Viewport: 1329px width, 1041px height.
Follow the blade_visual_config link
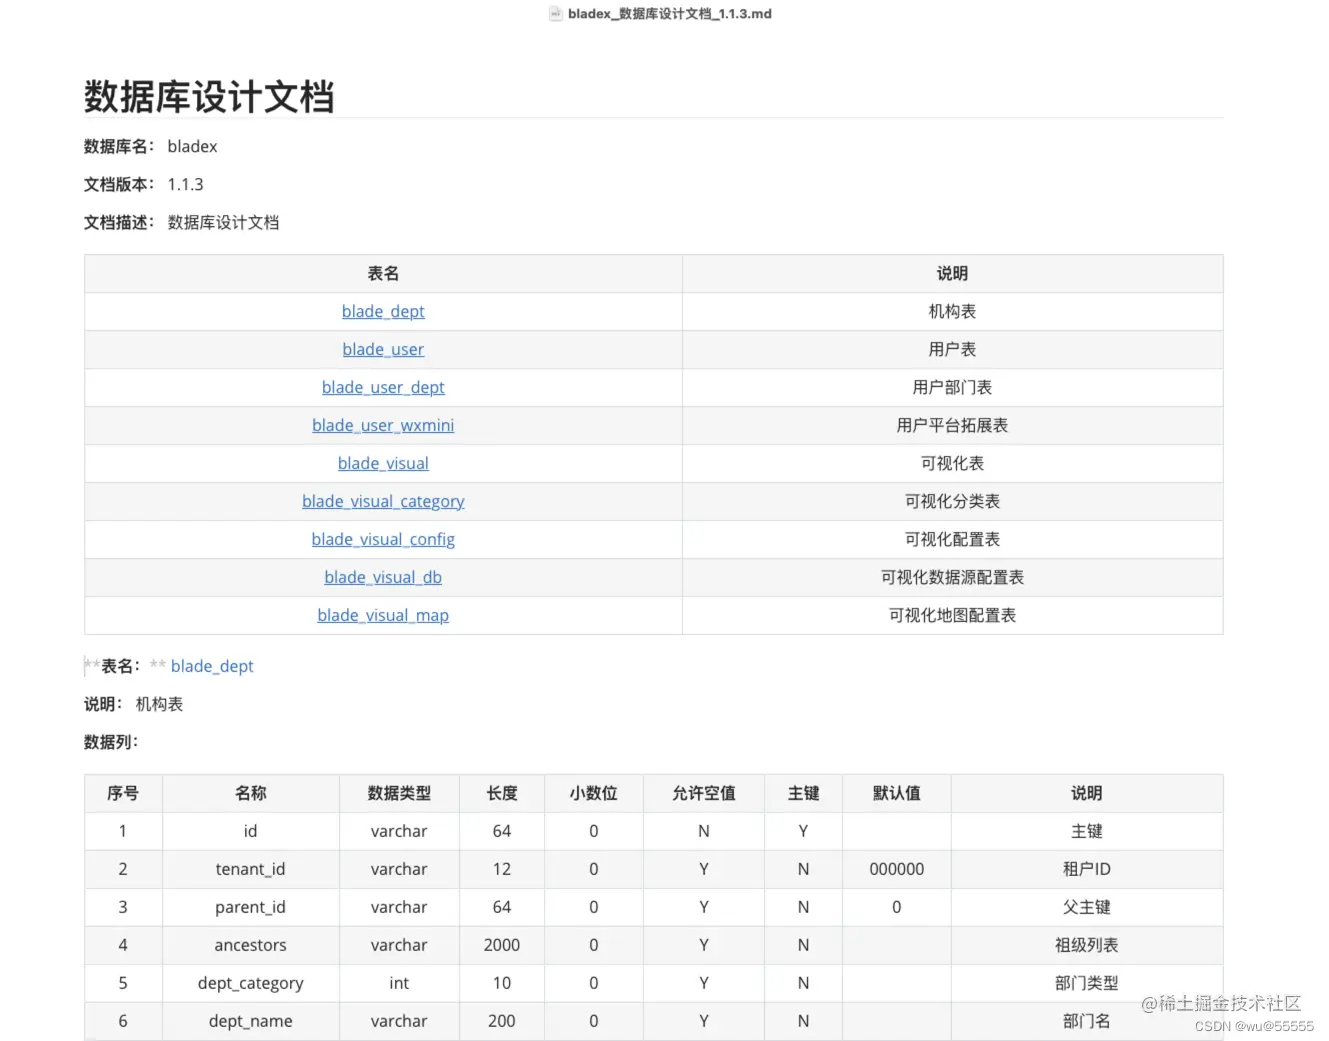point(383,539)
